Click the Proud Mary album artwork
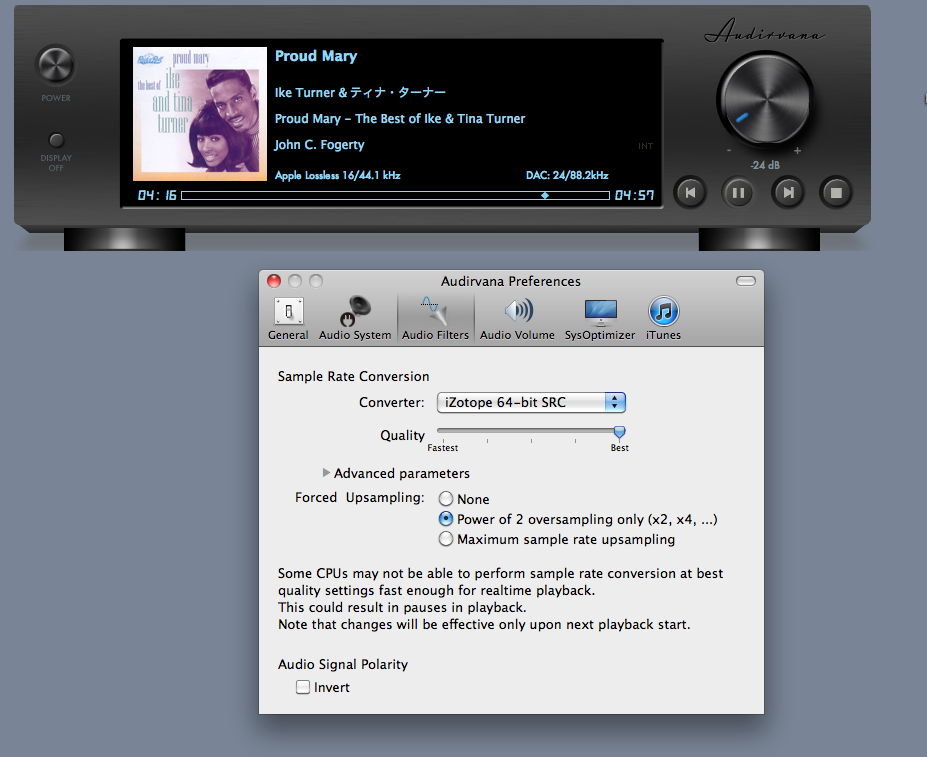The image size is (927, 757). (x=200, y=114)
